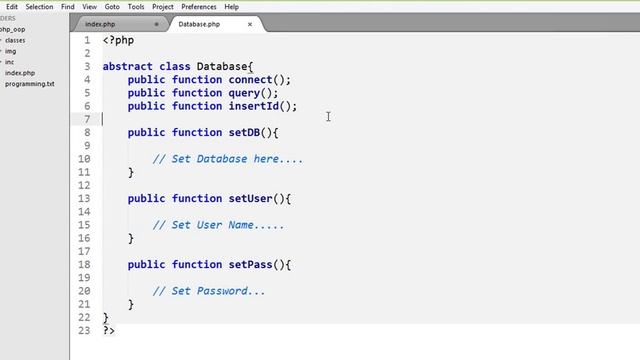This screenshot has width=640, height=360.
Task: Open index.php from the sidebar
Action: (20, 73)
